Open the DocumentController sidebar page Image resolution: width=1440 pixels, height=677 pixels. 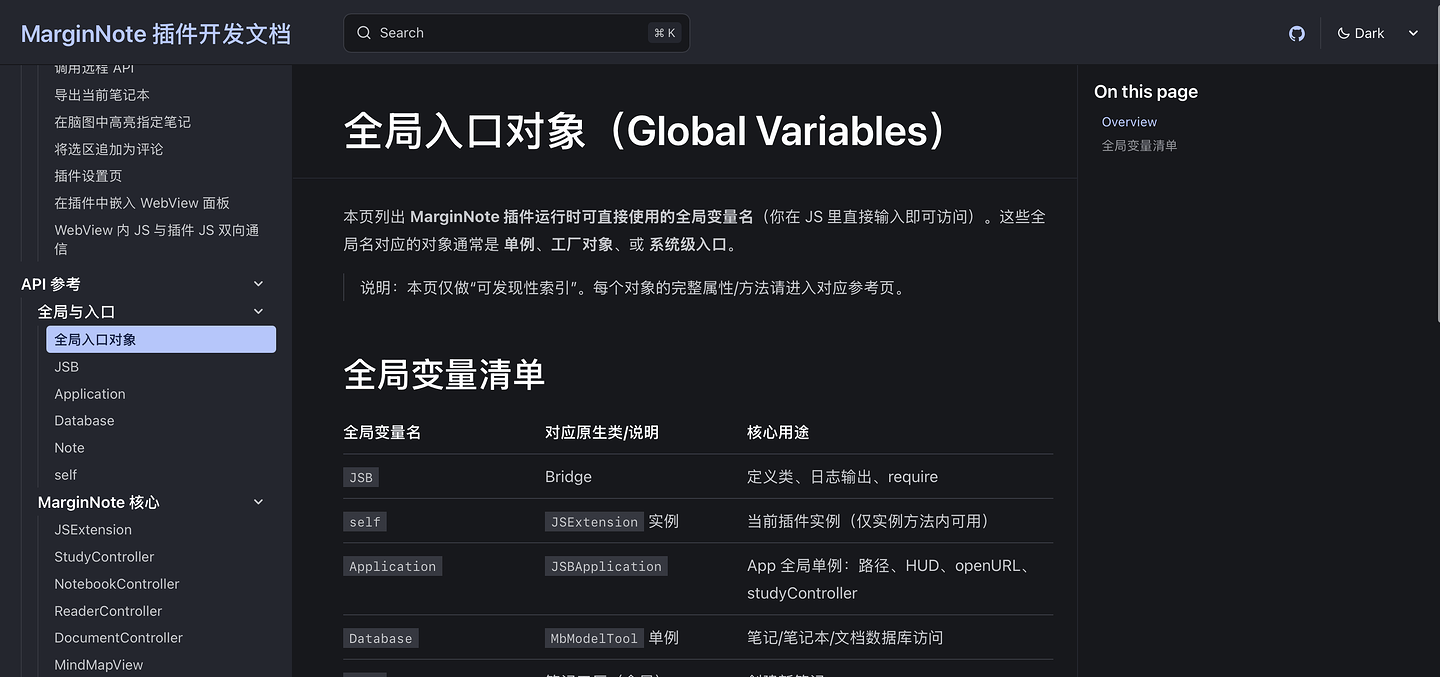161,638
